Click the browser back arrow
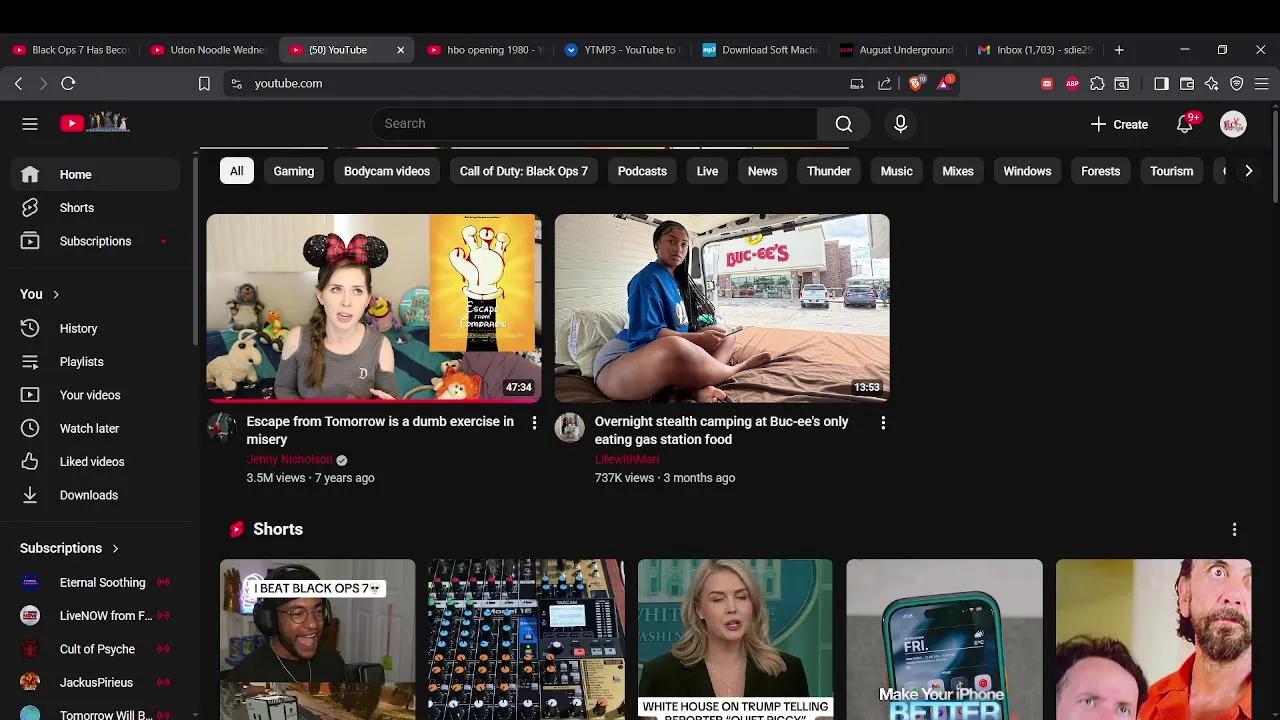This screenshot has width=1280, height=720. (x=18, y=84)
